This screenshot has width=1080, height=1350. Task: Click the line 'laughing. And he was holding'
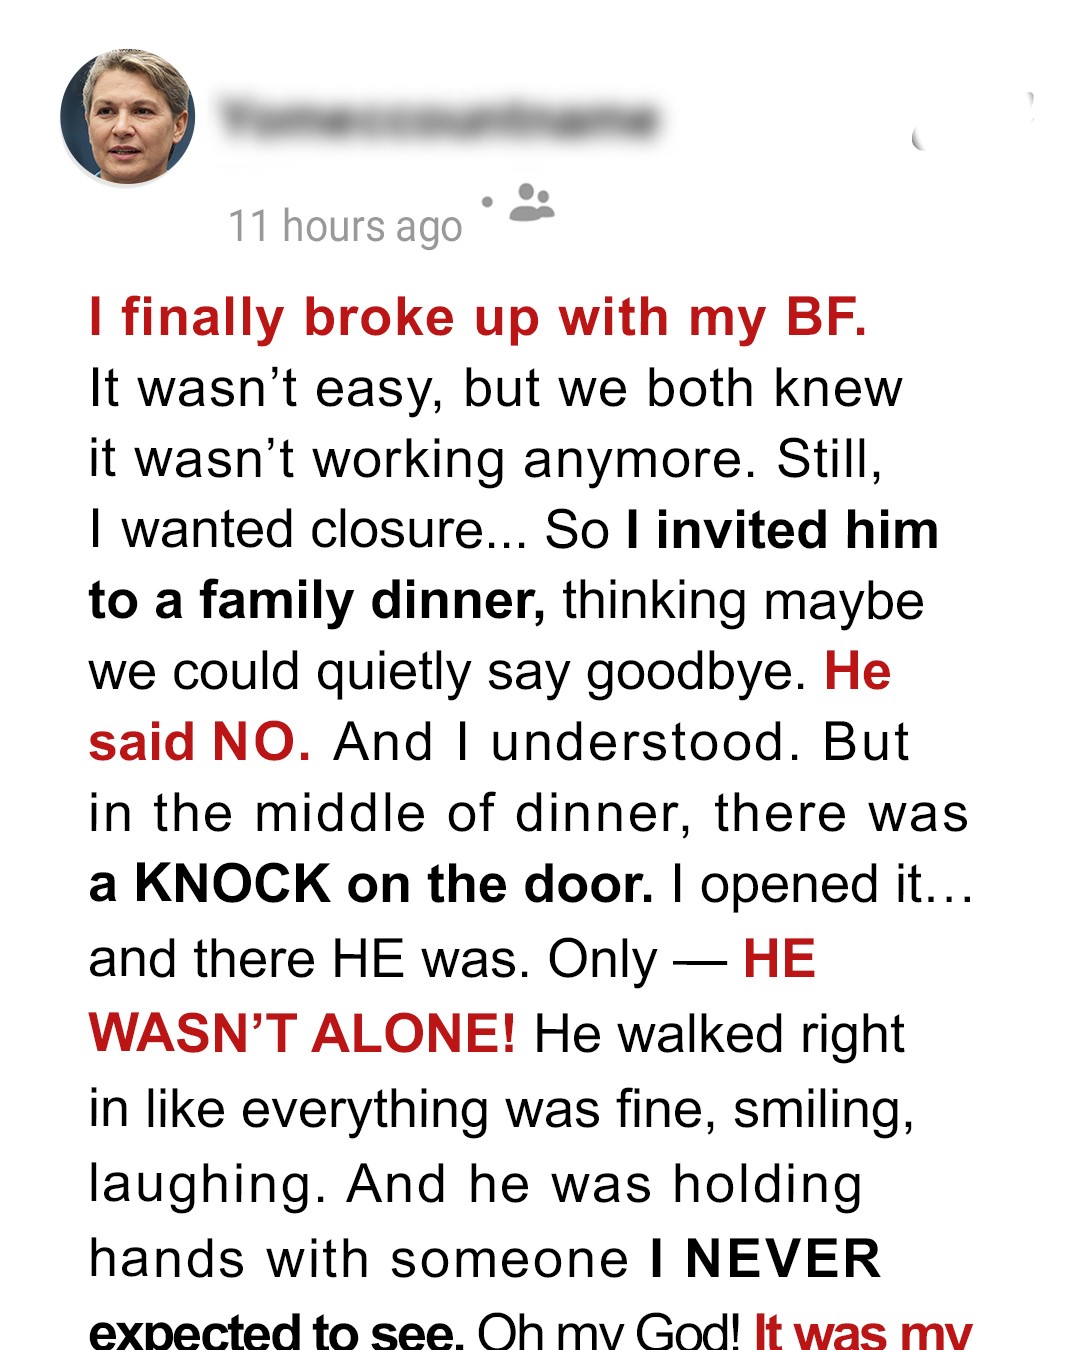coord(475,1184)
